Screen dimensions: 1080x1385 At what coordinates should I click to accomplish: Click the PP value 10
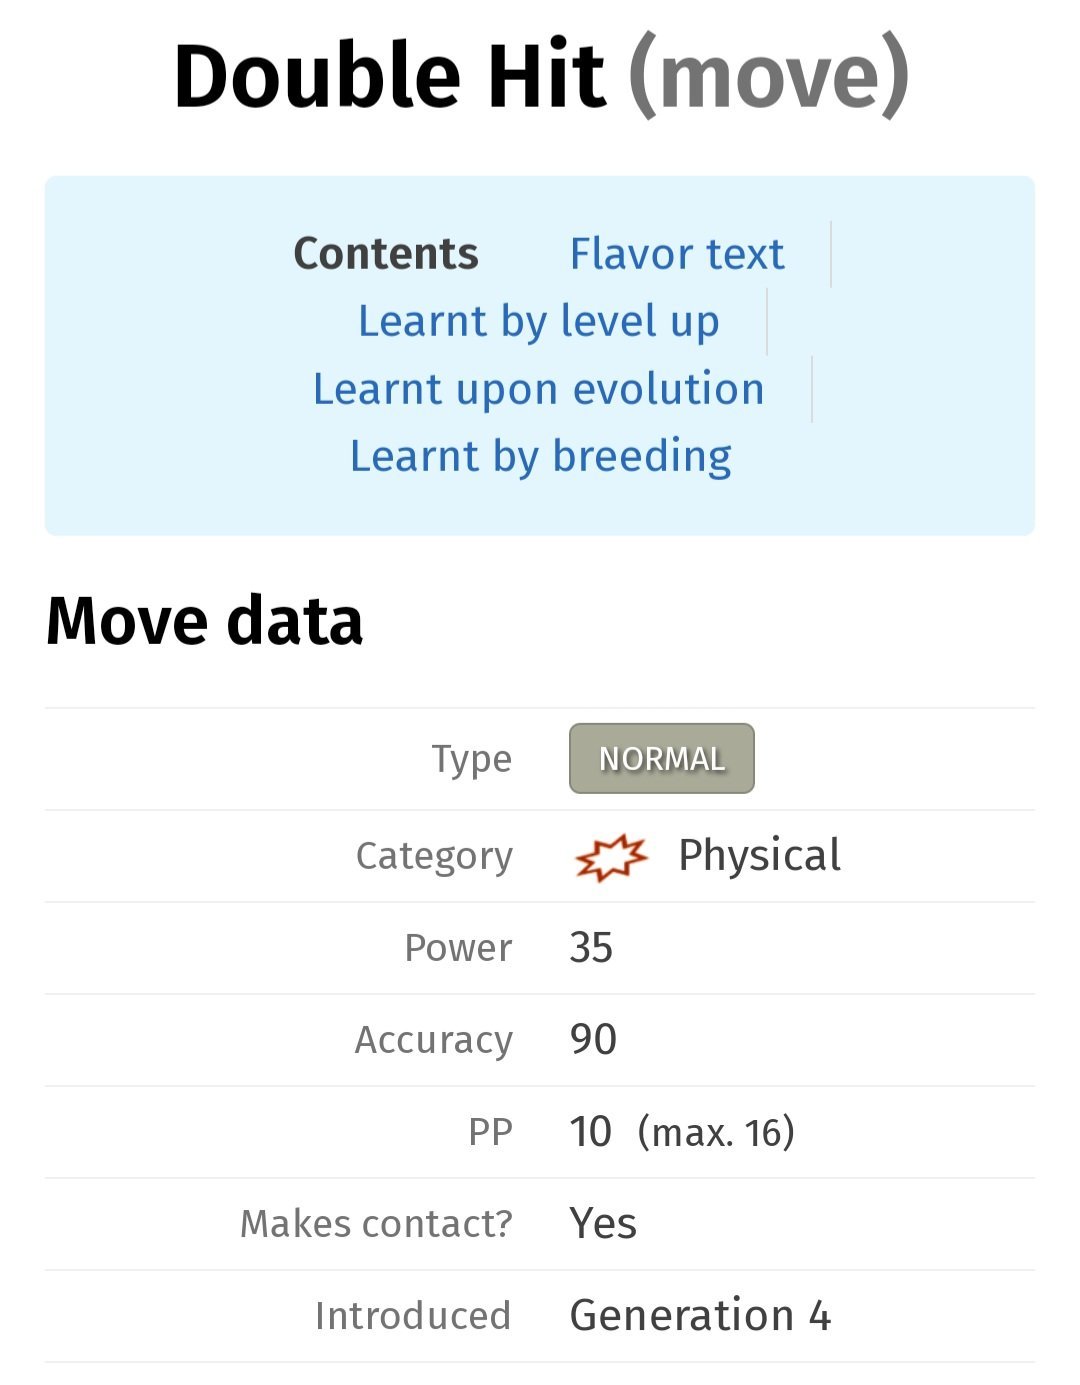590,1132
